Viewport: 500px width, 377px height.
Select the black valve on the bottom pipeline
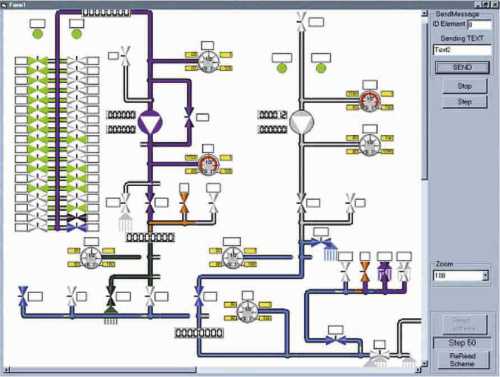point(110,297)
